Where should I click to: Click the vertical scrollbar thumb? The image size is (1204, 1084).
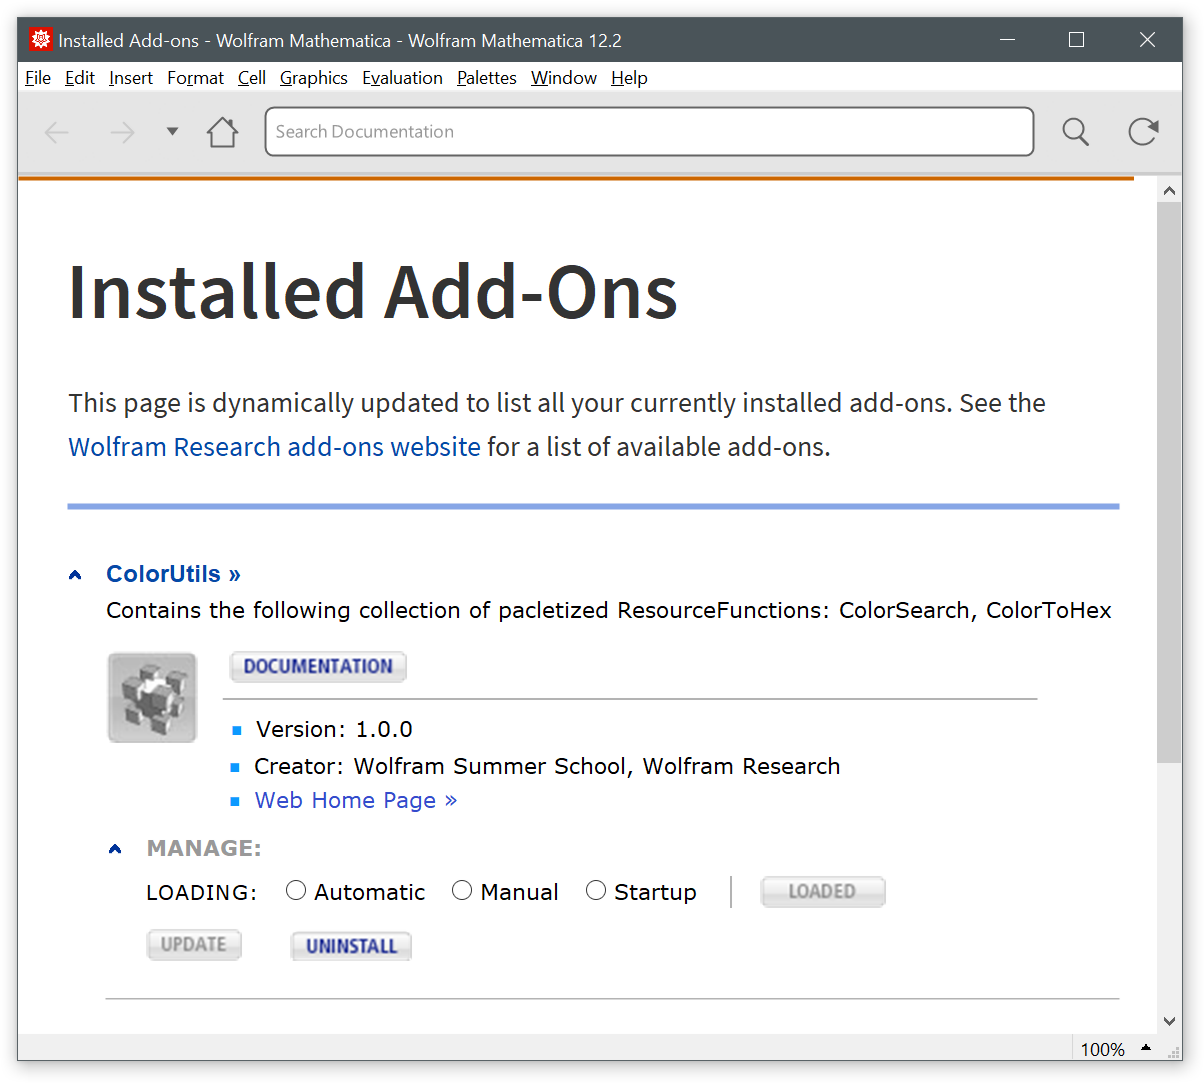coord(1168,480)
